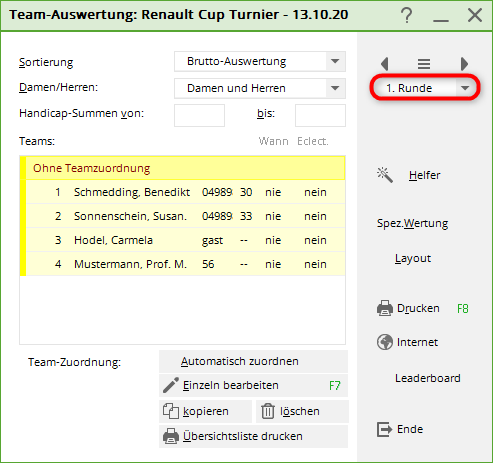Click the Ende exit icon
This screenshot has height=463, width=493.
pos(384,429)
